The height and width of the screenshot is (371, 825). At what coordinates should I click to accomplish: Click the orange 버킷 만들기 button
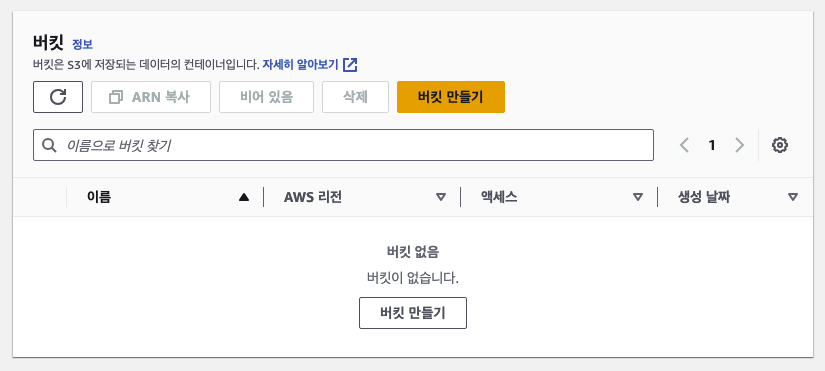click(451, 97)
